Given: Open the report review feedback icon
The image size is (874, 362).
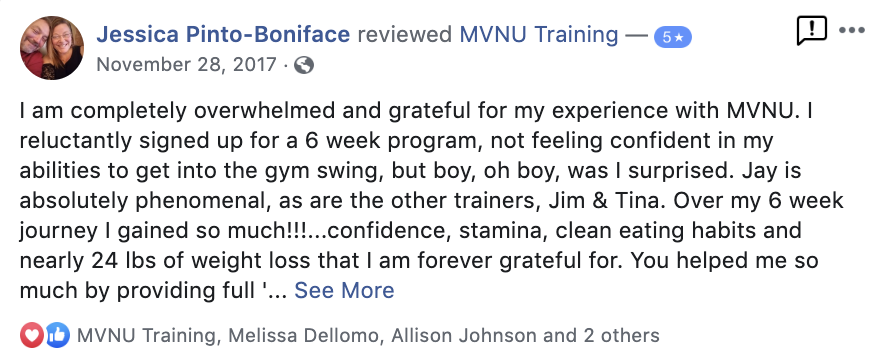Looking at the screenshot, I should tap(812, 31).
